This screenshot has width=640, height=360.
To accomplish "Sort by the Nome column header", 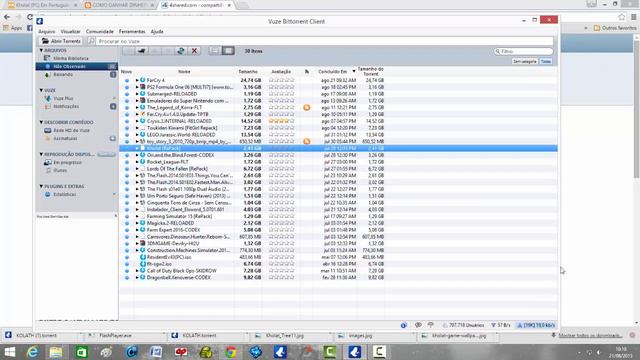I will (184, 72).
